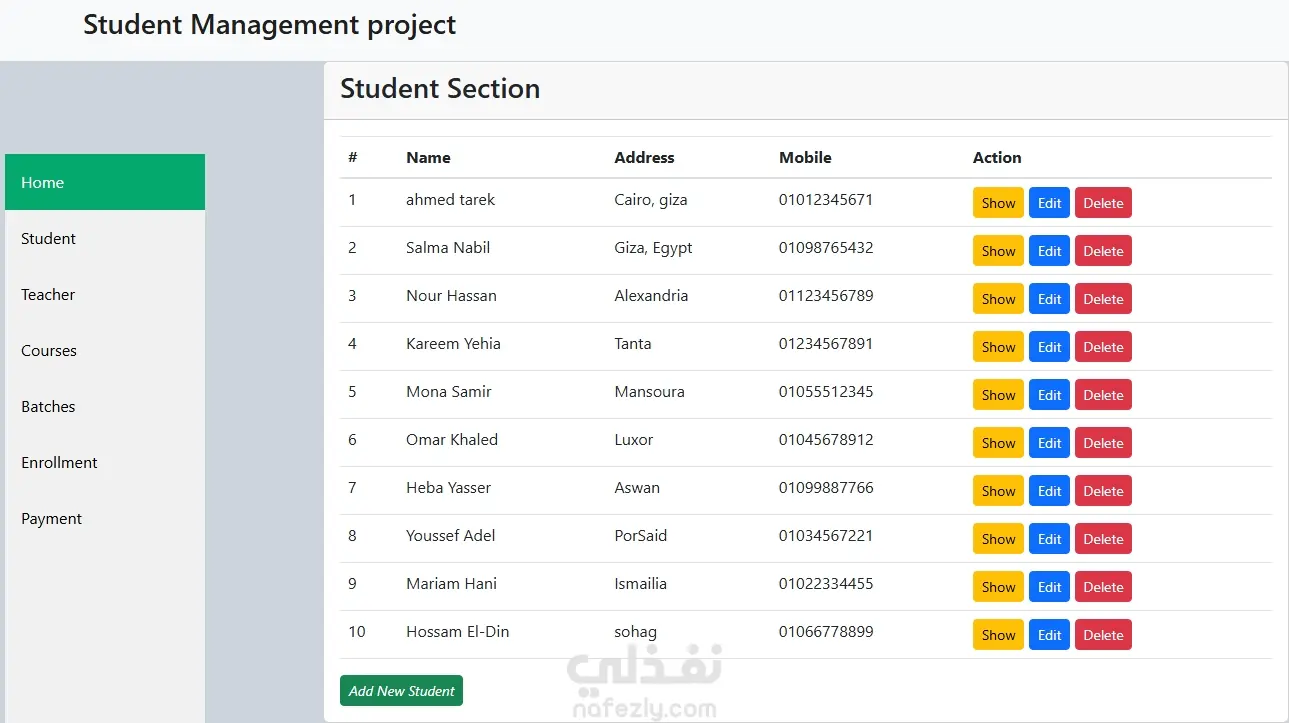The height and width of the screenshot is (723, 1289).
Task: Delete ahmed tarek's record
Action: pos(1103,203)
